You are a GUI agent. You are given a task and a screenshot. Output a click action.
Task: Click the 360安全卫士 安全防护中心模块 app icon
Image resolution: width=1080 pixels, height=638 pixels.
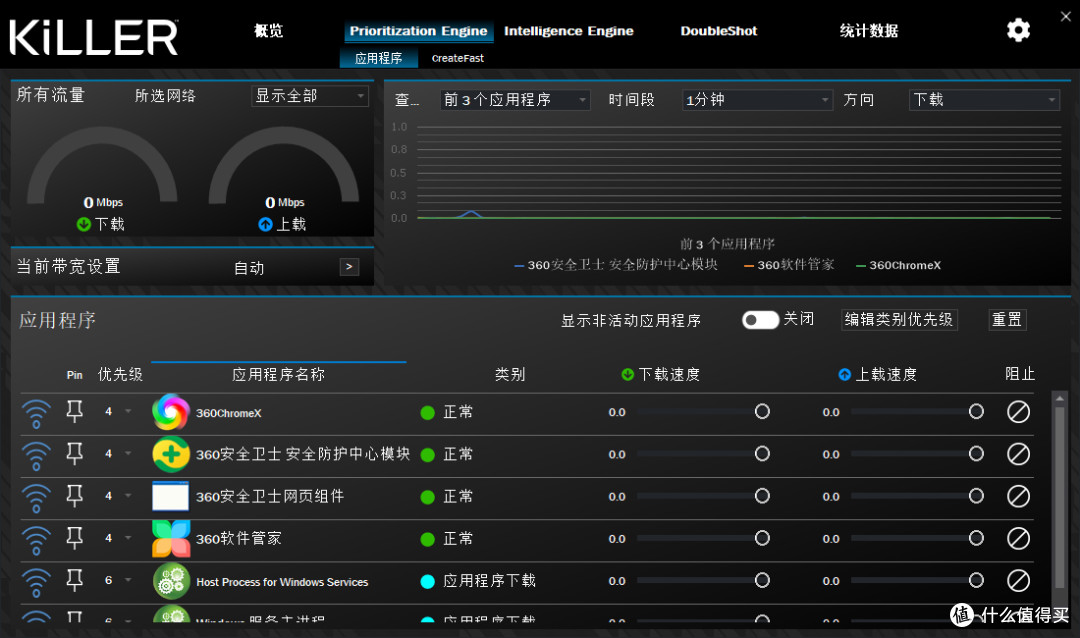[x=171, y=454]
